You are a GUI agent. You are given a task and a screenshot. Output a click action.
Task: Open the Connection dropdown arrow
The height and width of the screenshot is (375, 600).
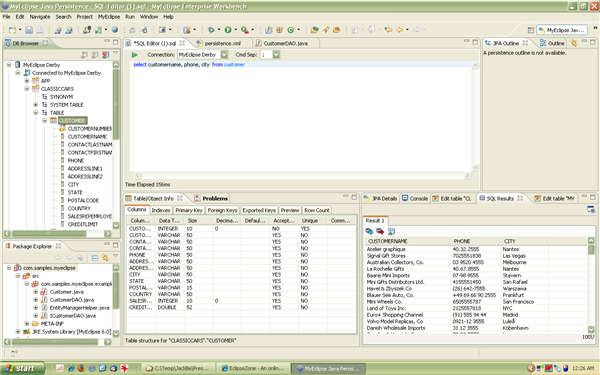click(224, 55)
